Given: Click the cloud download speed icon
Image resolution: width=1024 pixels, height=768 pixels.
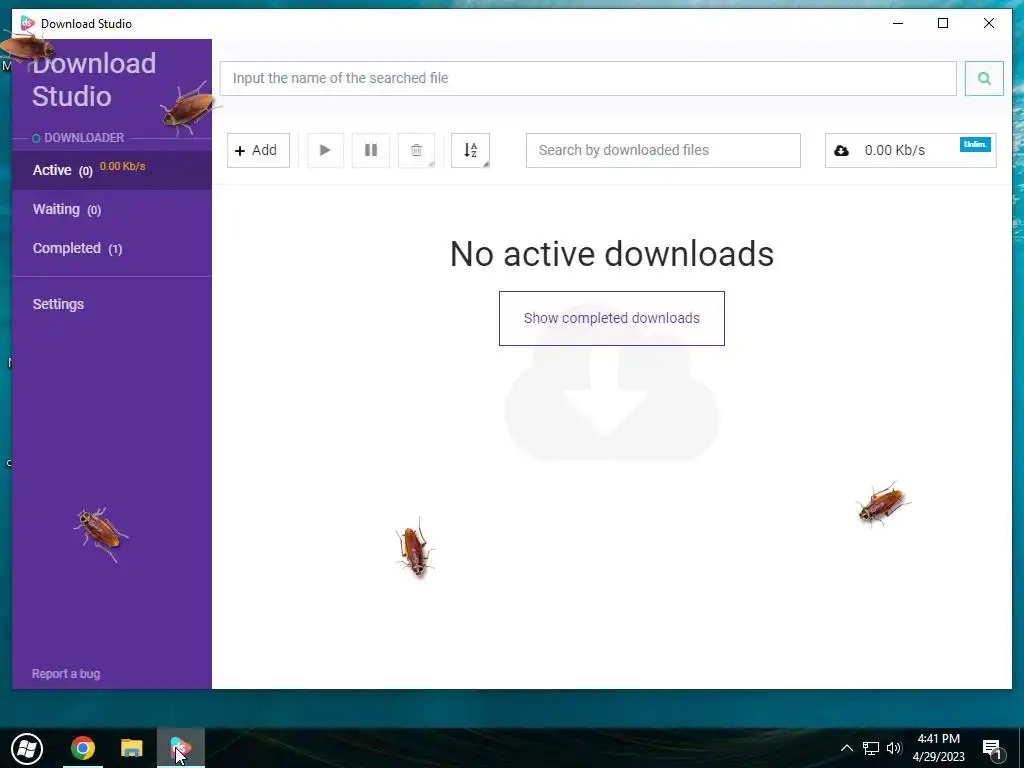Looking at the screenshot, I should tap(841, 151).
